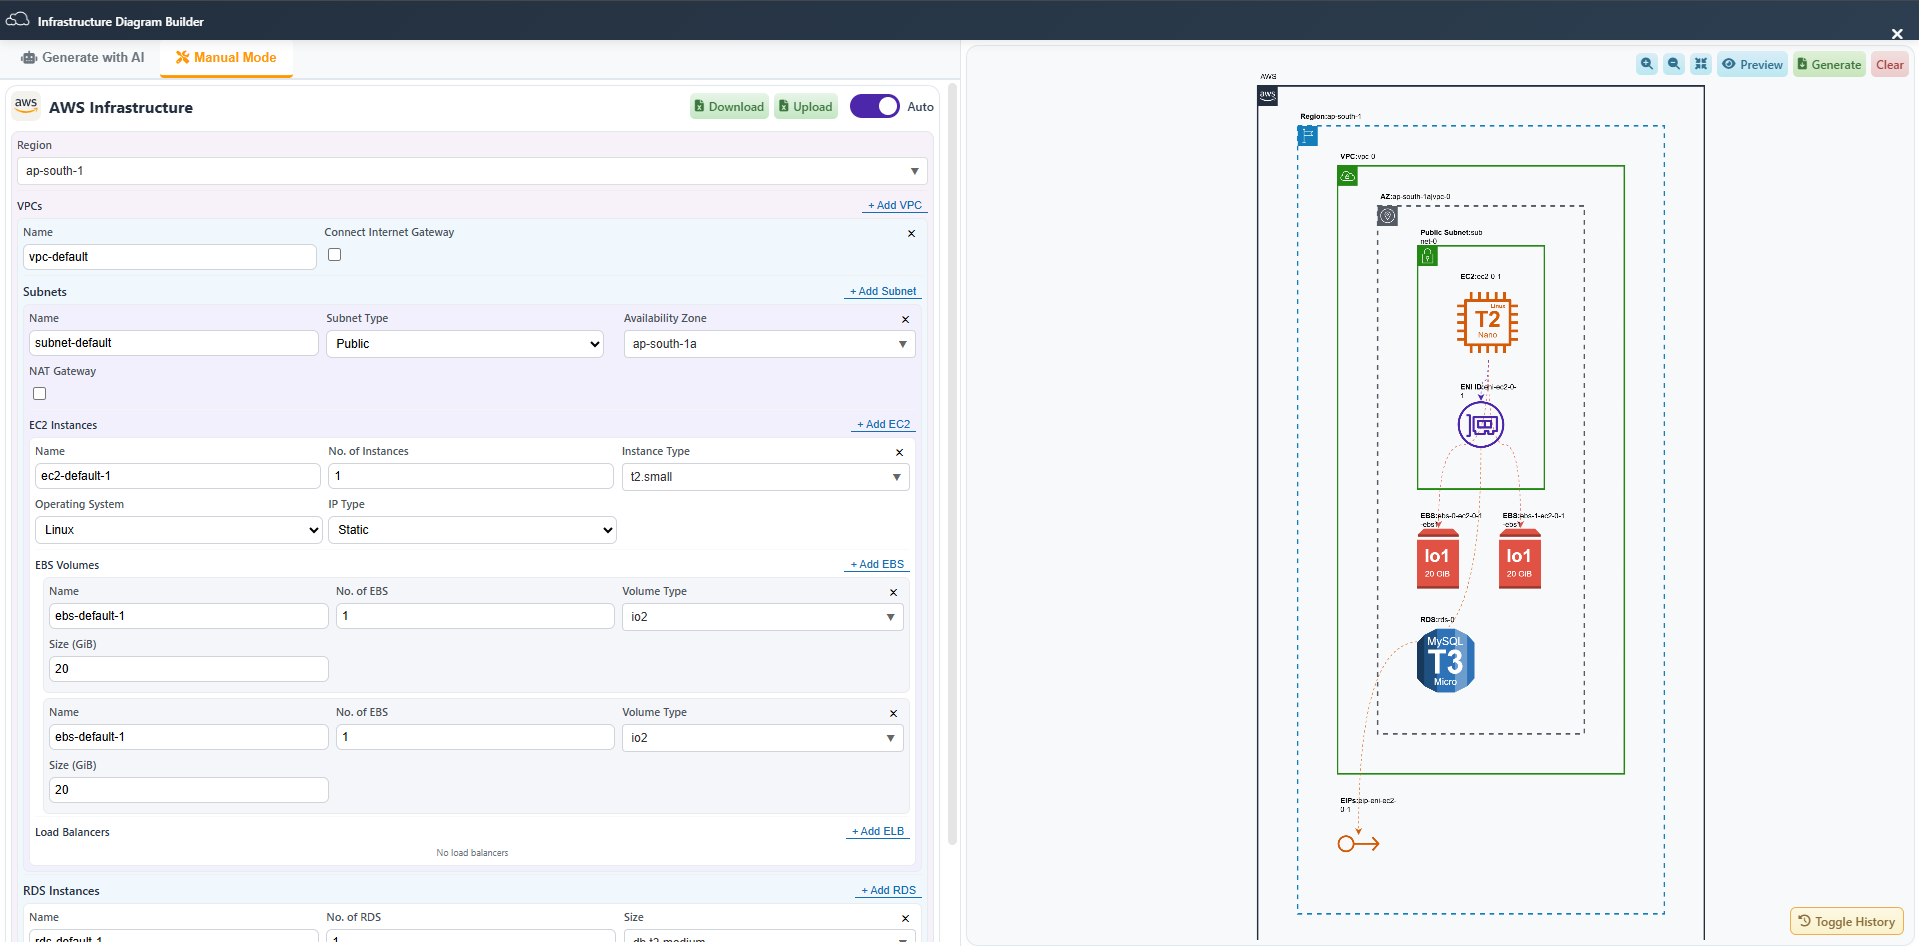The image size is (1919, 946).
Task: Click the + Add ELB link
Action: (x=878, y=831)
